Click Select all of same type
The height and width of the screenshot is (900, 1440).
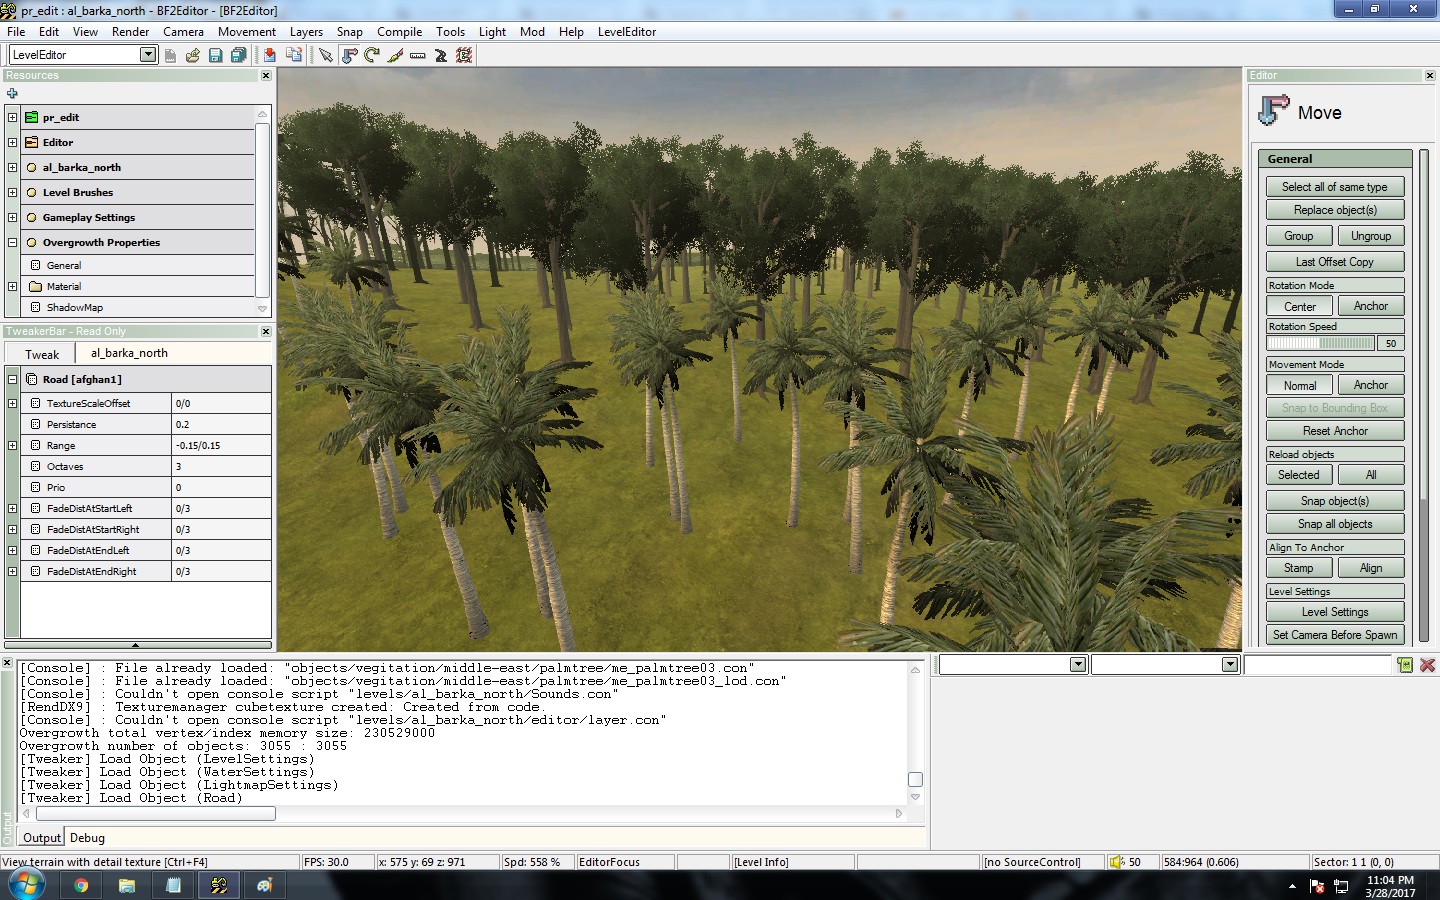point(1335,187)
